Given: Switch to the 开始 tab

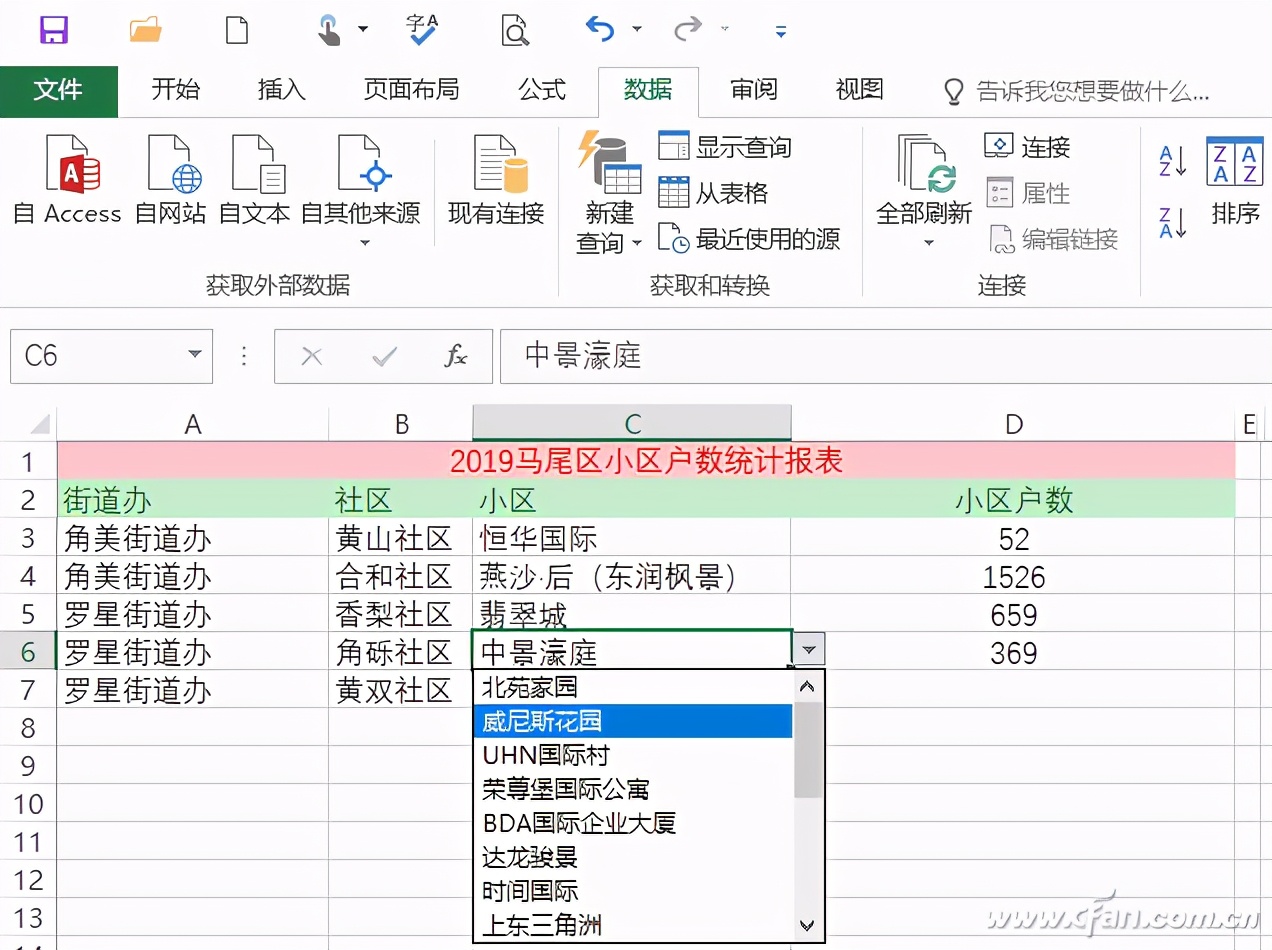Looking at the screenshot, I should (176, 90).
